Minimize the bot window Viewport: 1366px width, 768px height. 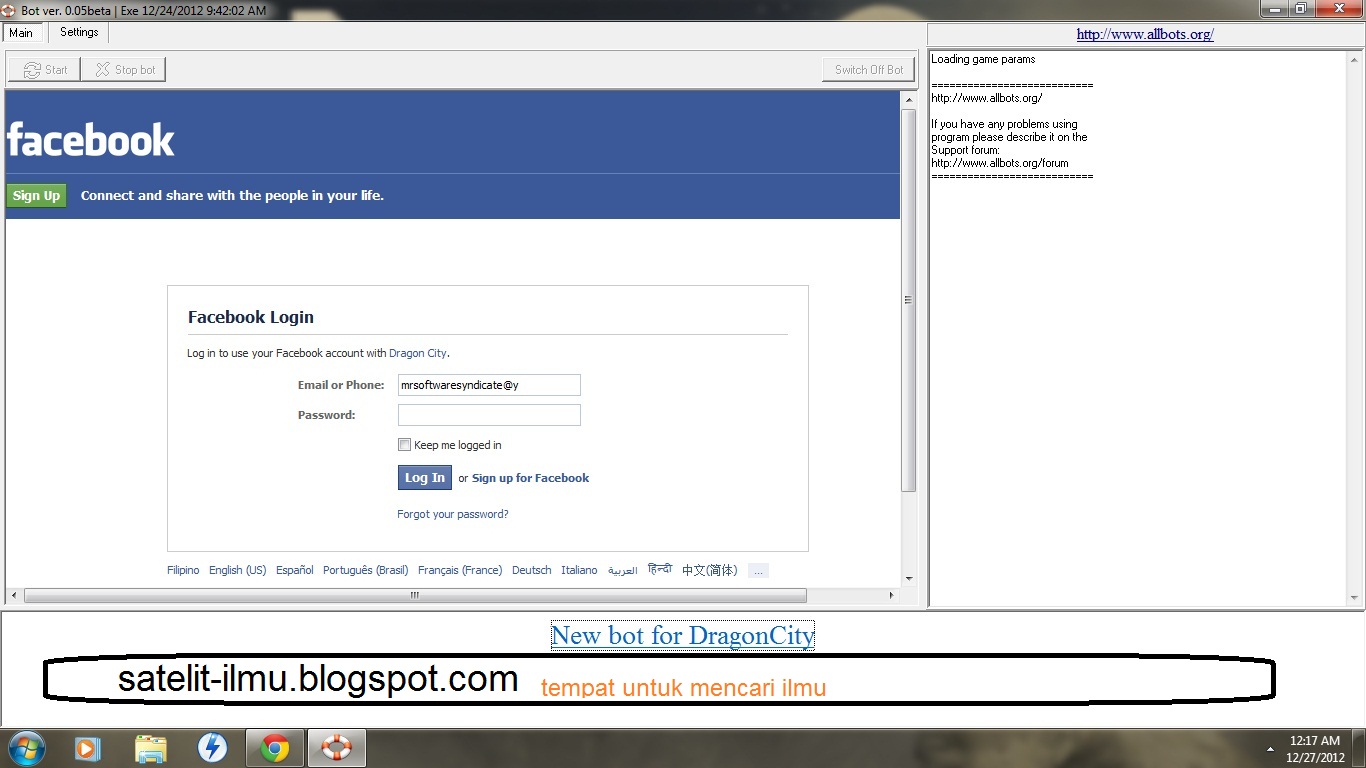pos(1273,8)
